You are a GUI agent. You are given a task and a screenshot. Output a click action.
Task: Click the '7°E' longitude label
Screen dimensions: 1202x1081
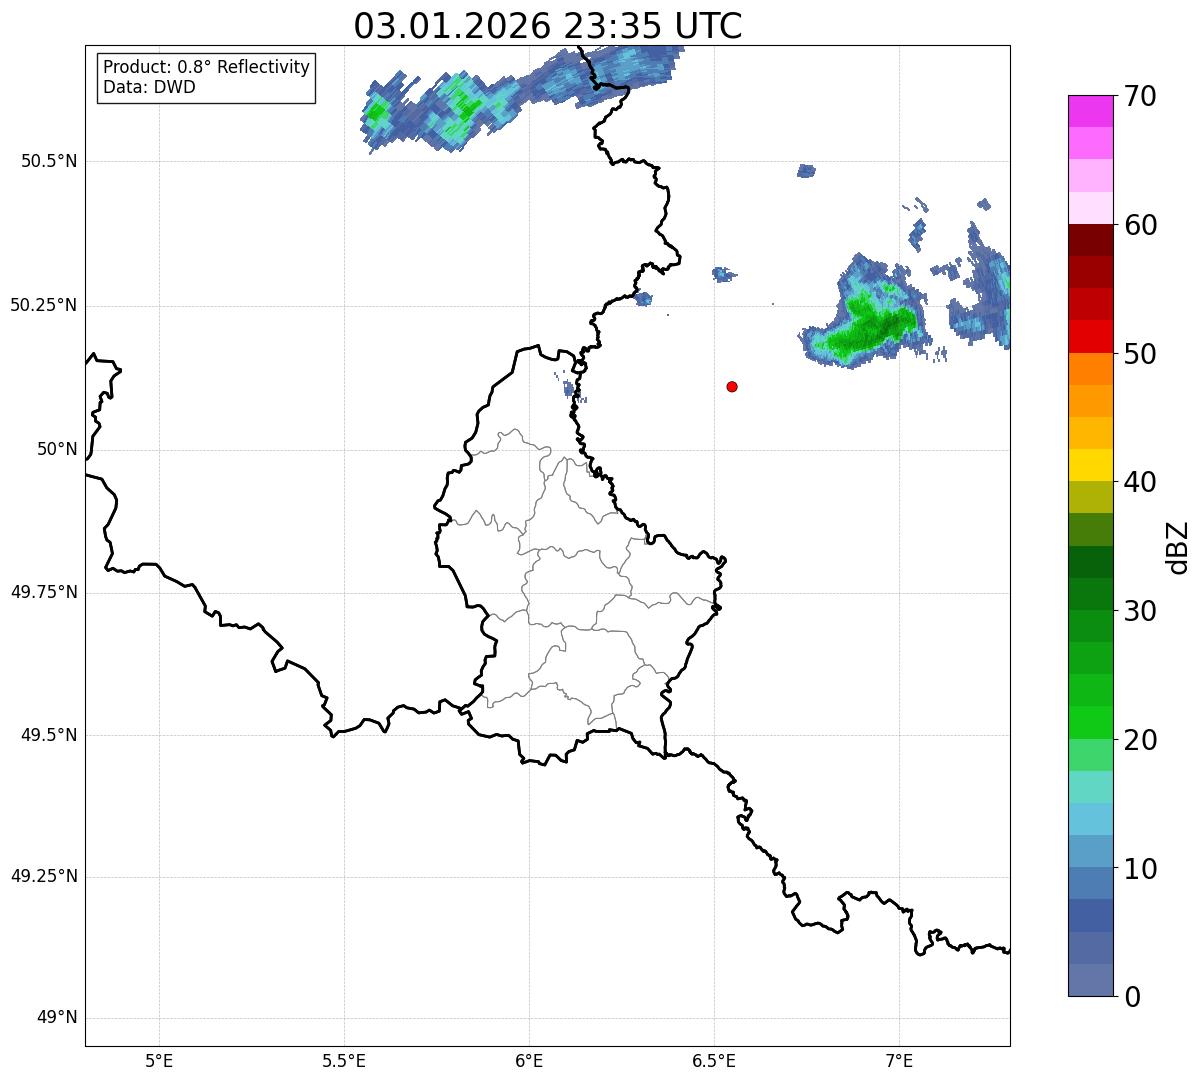pyautogui.click(x=899, y=1060)
